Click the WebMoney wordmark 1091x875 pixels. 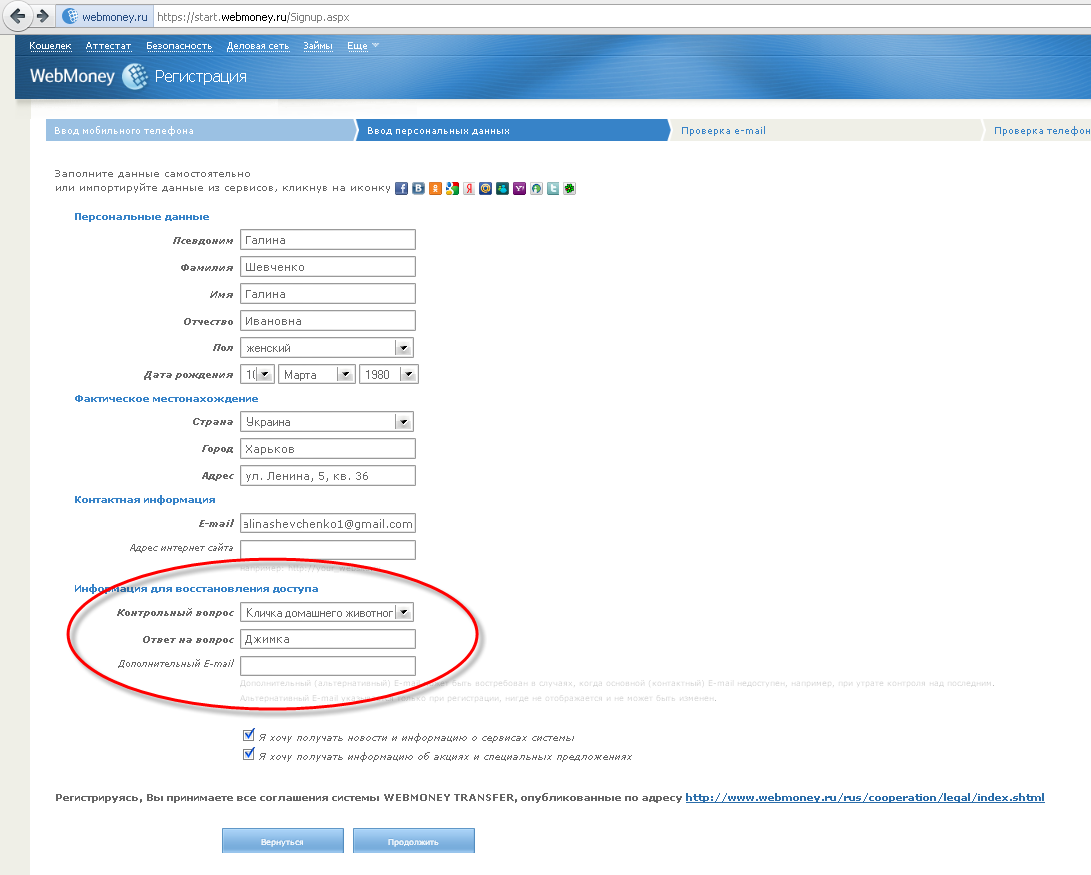click(x=72, y=76)
